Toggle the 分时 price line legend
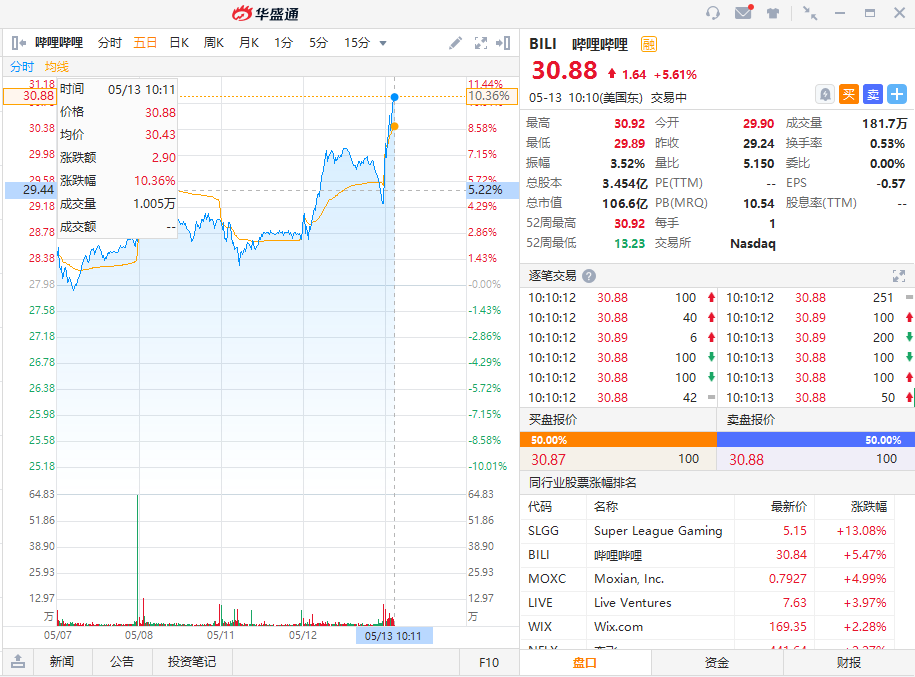 click(x=22, y=67)
